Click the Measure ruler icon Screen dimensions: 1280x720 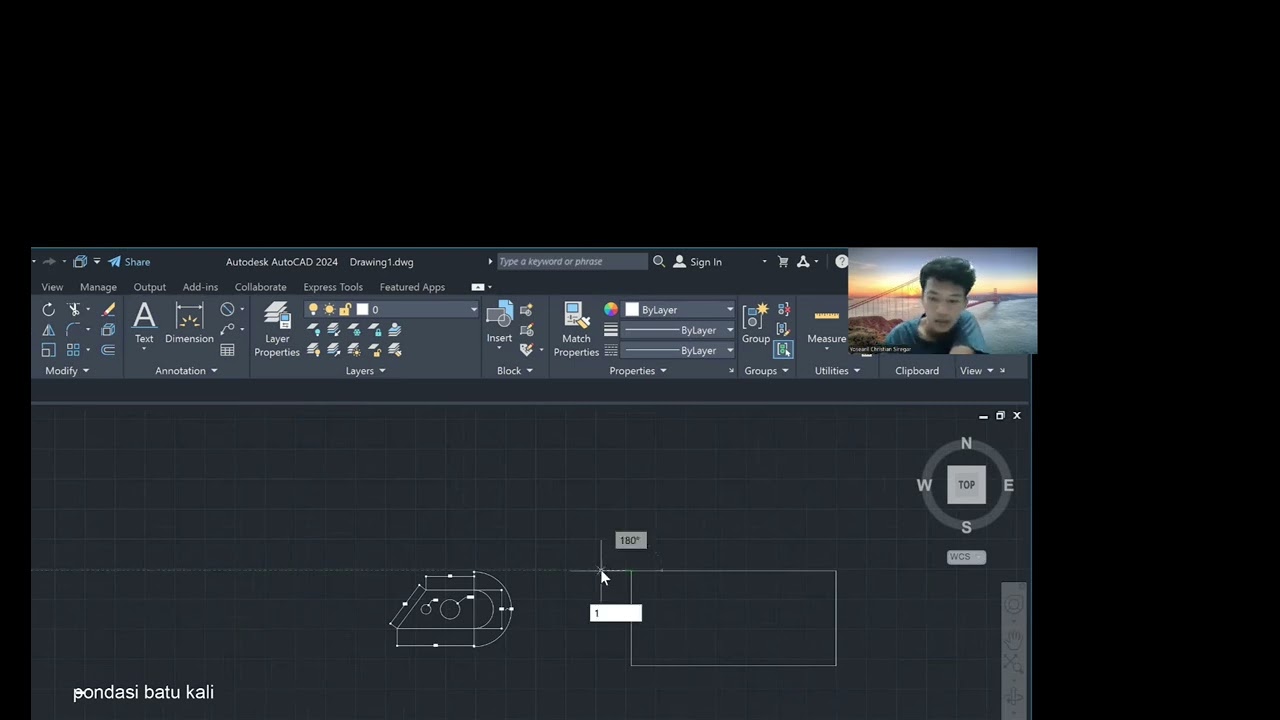point(827,316)
